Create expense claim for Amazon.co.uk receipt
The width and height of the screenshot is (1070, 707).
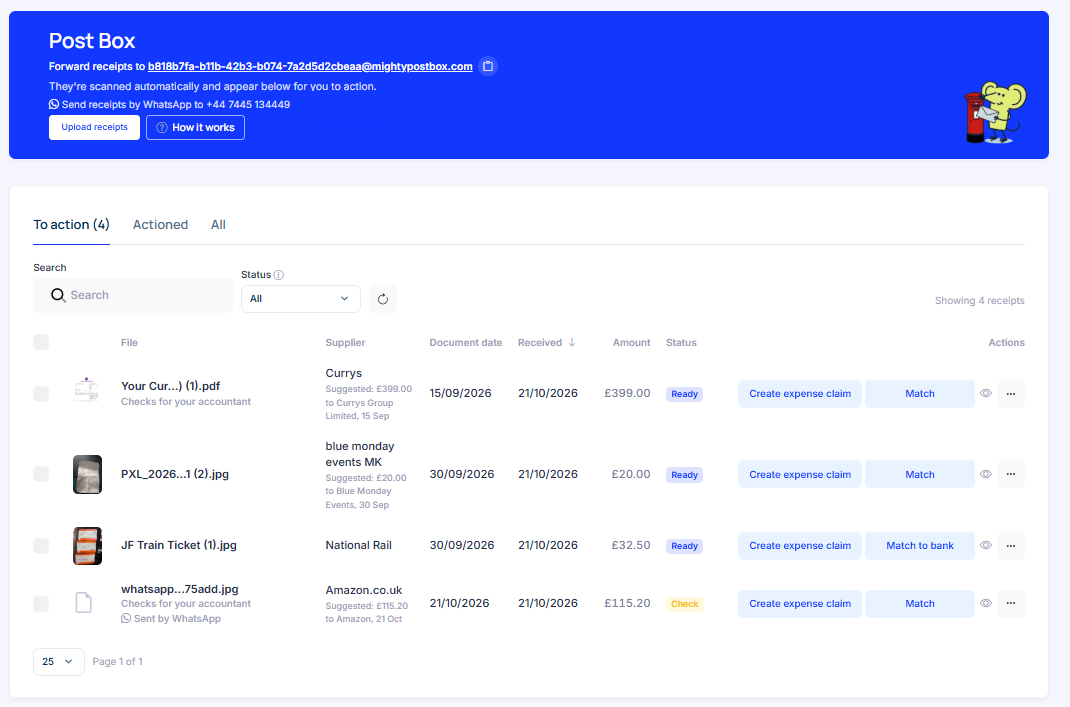click(800, 603)
